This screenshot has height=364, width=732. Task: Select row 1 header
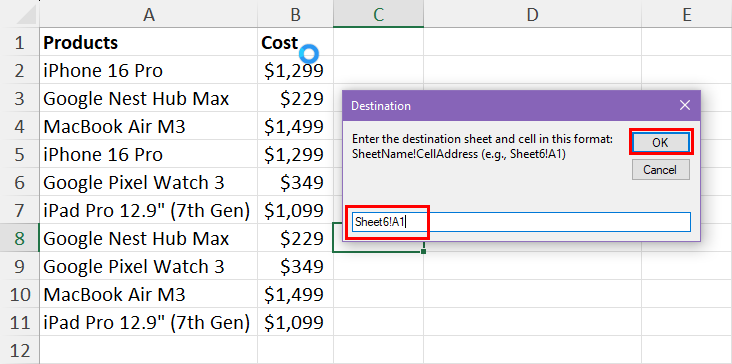pyautogui.click(x=20, y=42)
